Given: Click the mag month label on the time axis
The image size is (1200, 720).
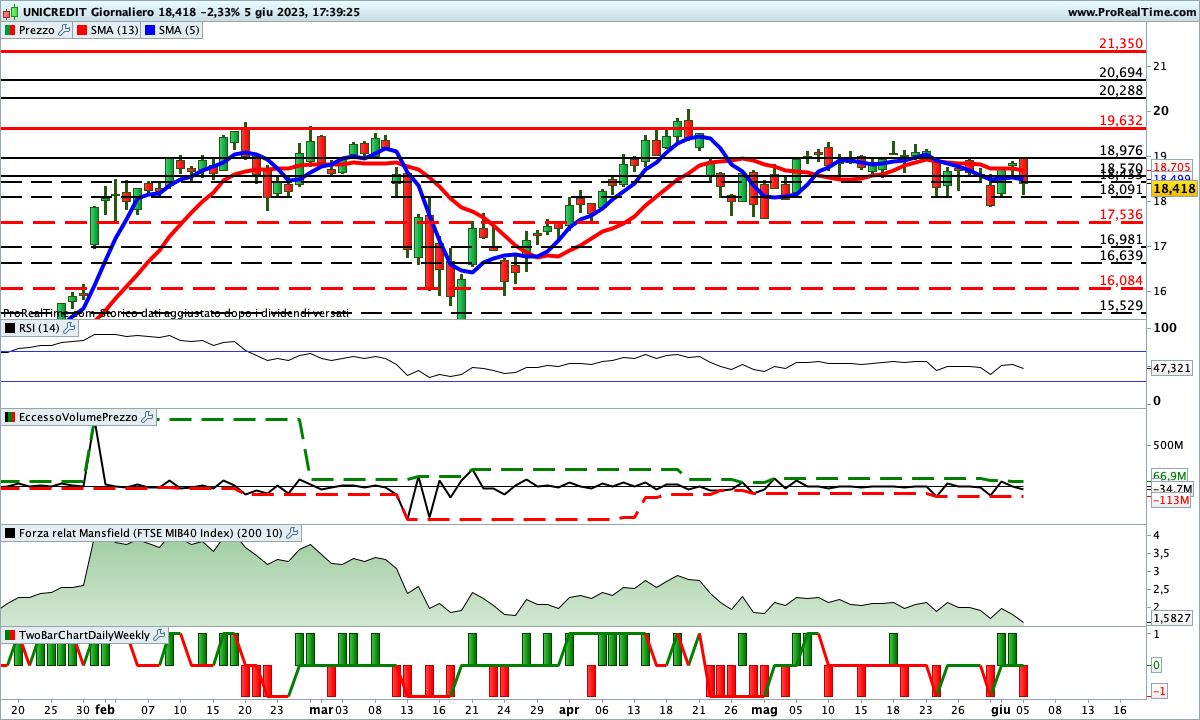Looking at the screenshot, I should pos(763,708).
